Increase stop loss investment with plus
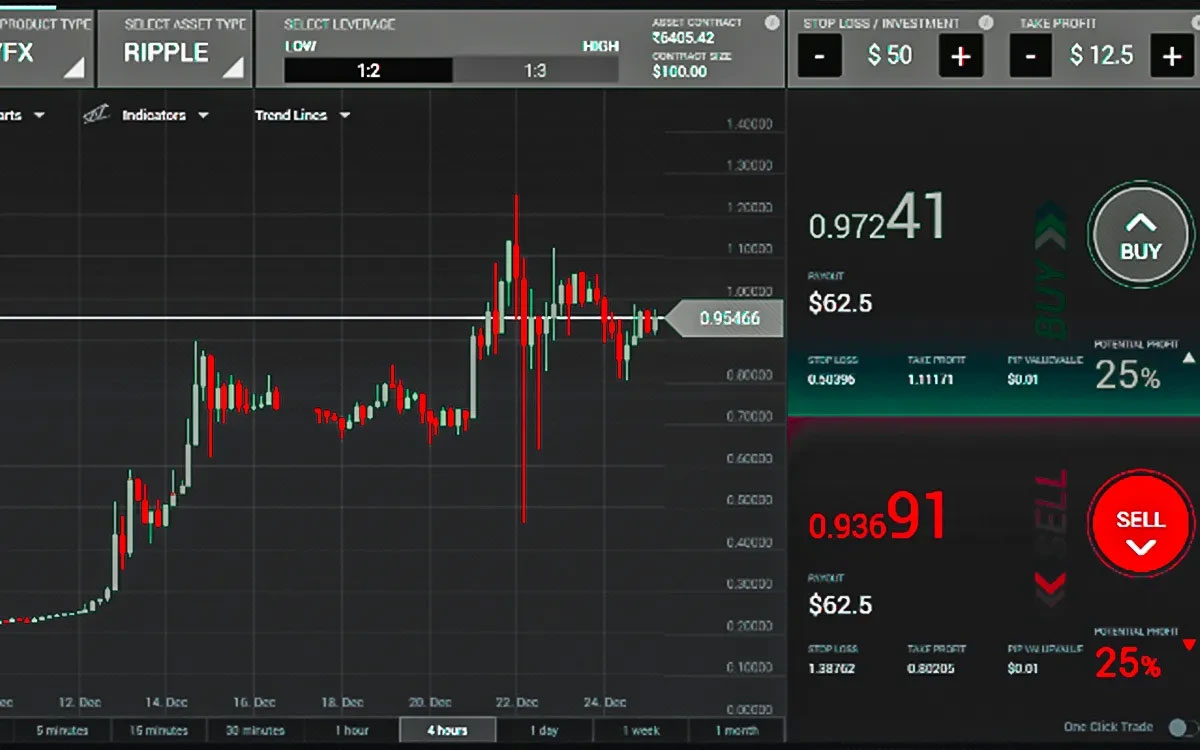Image resolution: width=1200 pixels, height=750 pixels. [959, 56]
